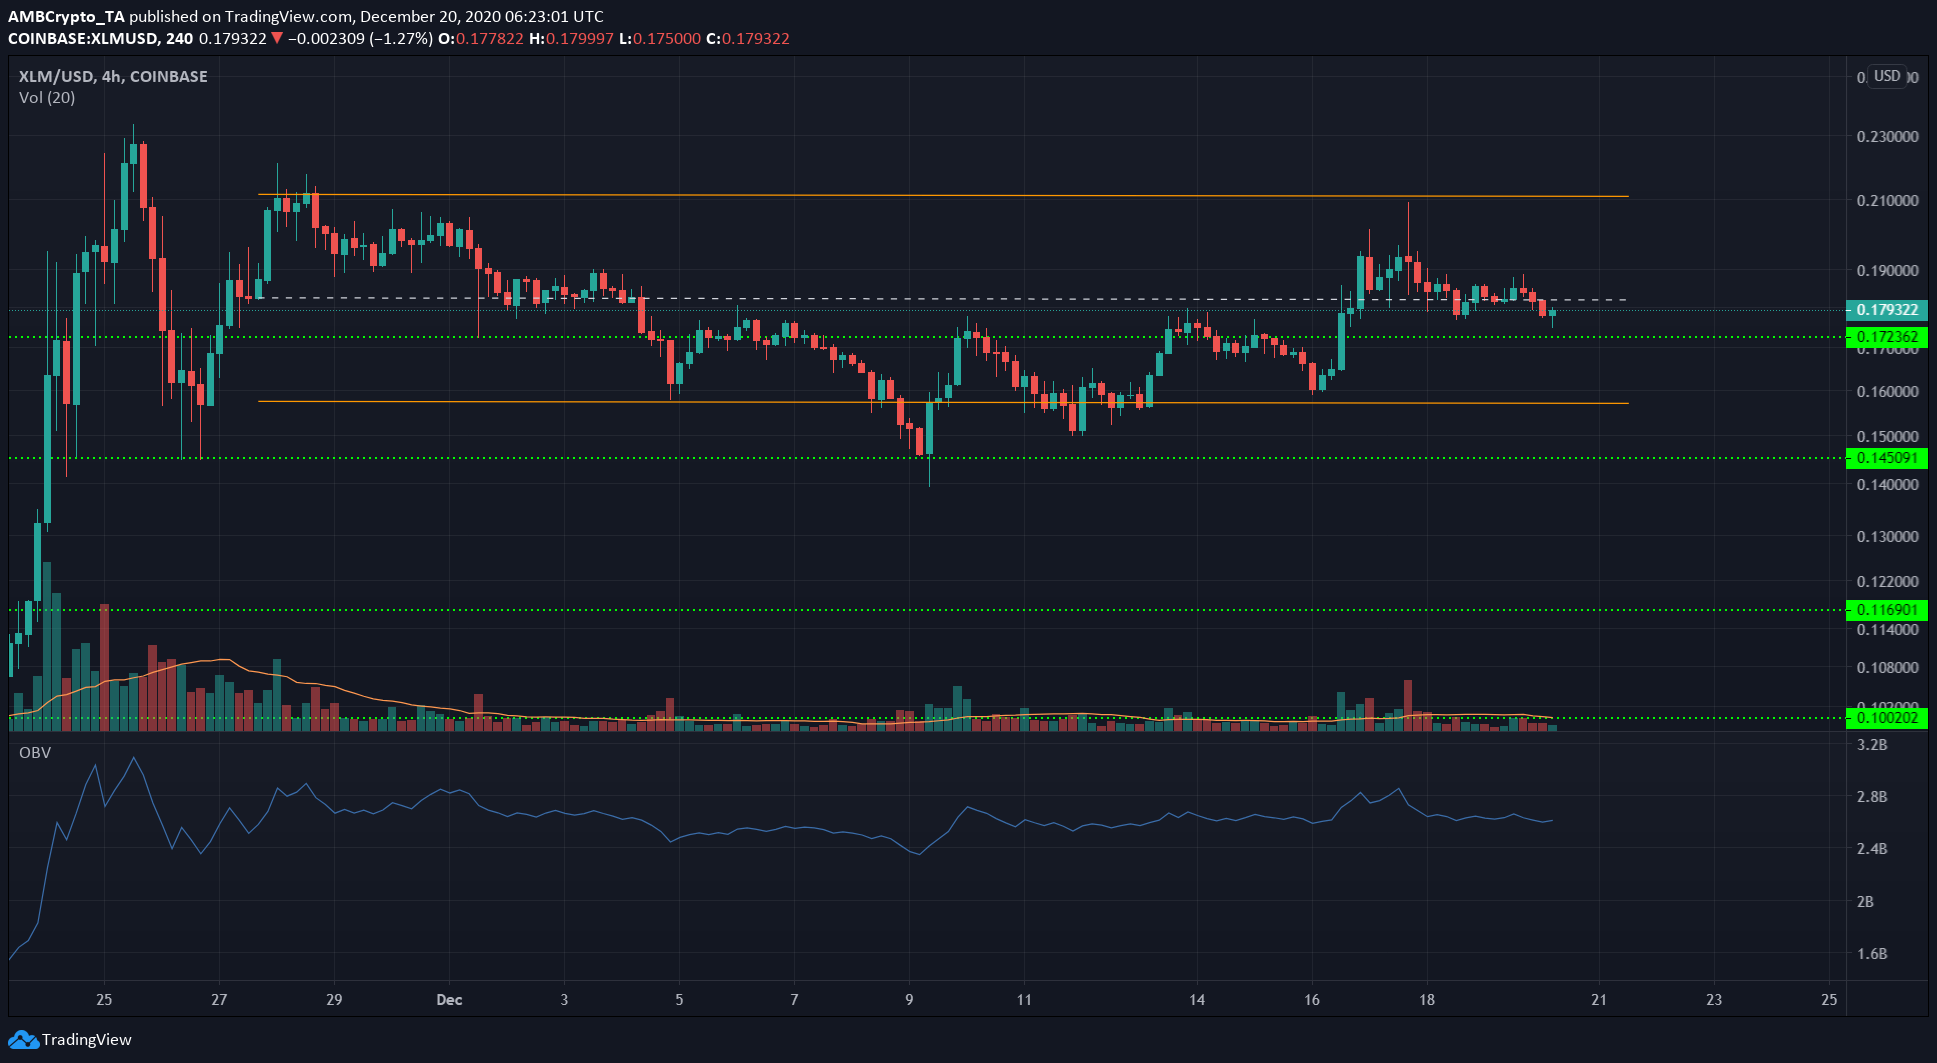Click the 0.150000 price axis tick

pyautogui.click(x=1887, y=437)
